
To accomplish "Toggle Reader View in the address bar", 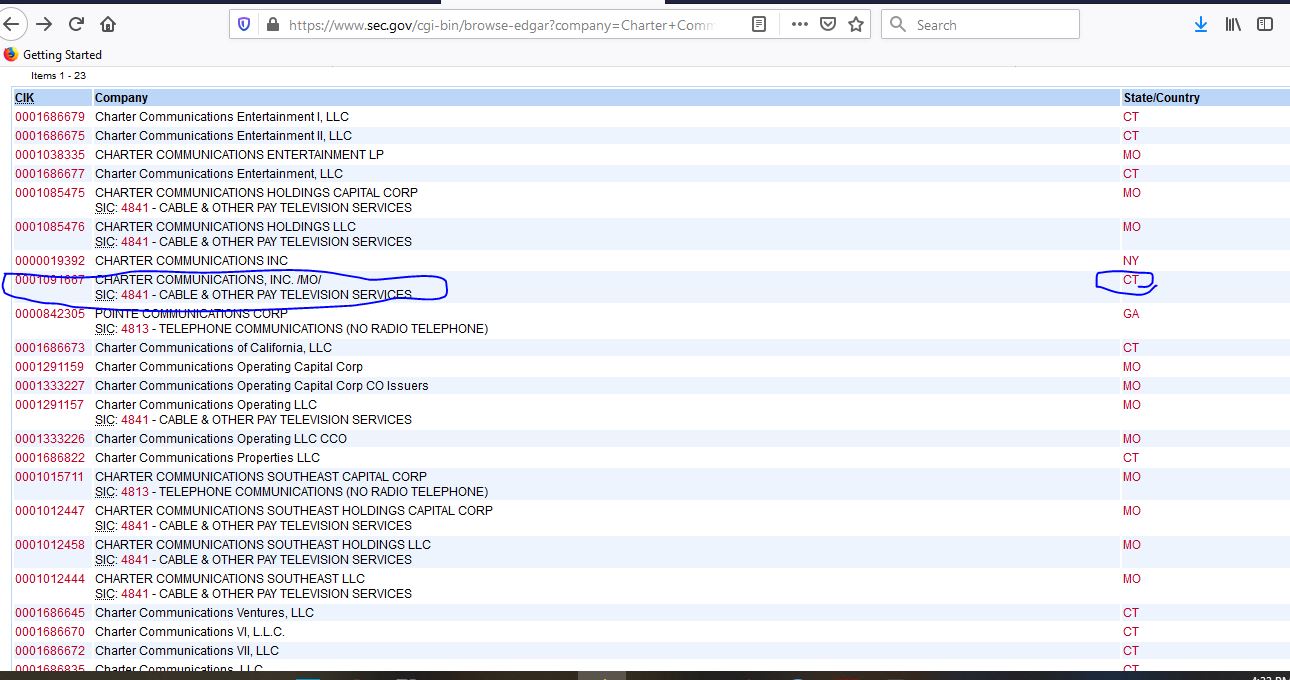I will (759, 24).
